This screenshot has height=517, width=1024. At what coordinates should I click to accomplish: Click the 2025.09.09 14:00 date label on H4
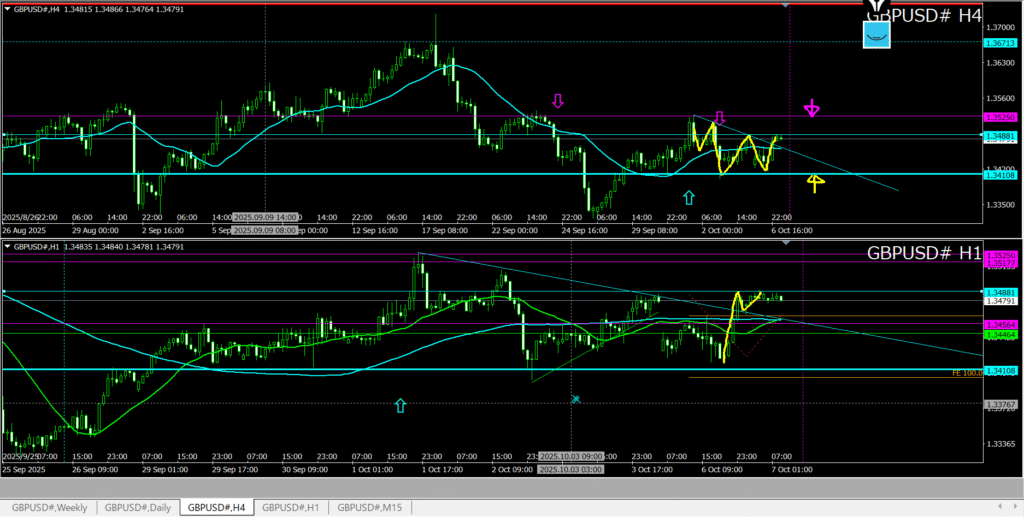266,217
